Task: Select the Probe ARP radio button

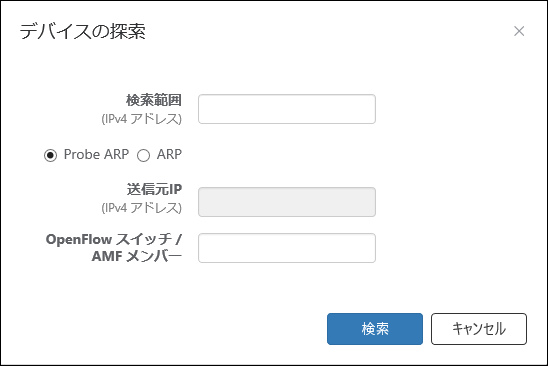Action: tap(50, 155)
